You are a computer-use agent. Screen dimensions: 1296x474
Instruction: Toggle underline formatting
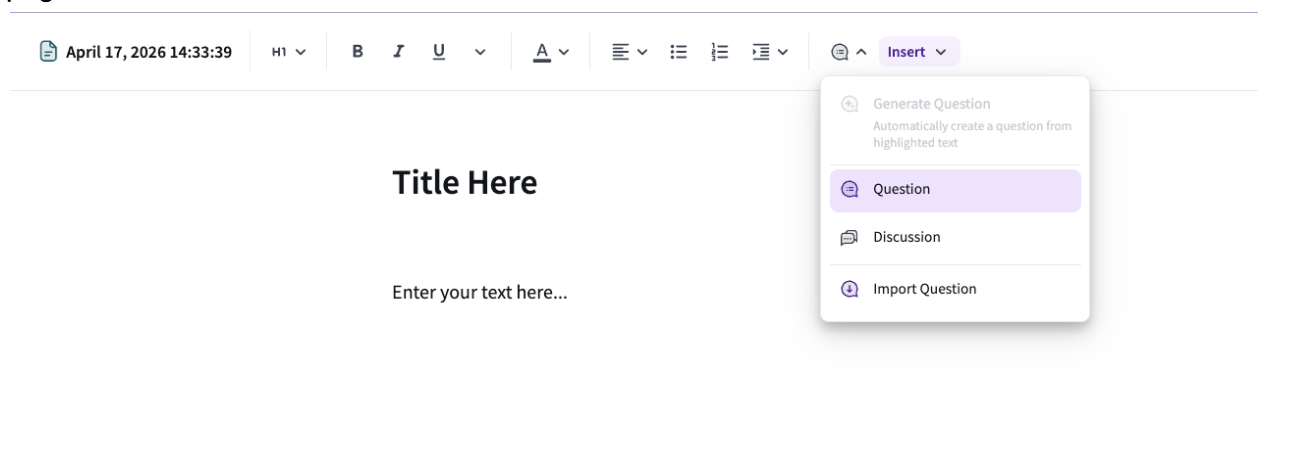(x=438, y=51)
